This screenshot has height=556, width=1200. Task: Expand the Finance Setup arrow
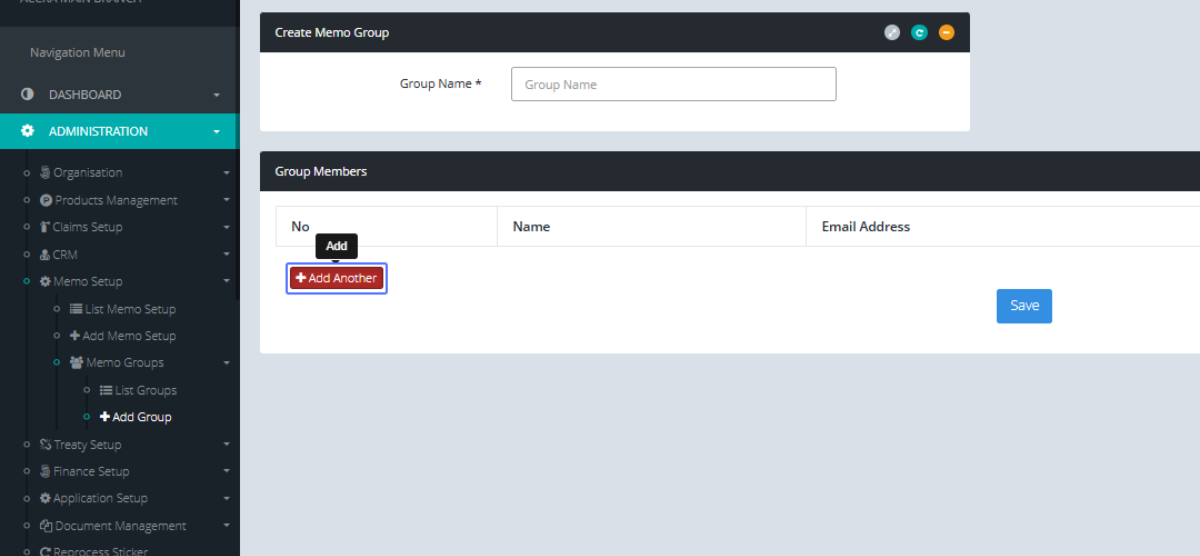(x=226, y=472)
